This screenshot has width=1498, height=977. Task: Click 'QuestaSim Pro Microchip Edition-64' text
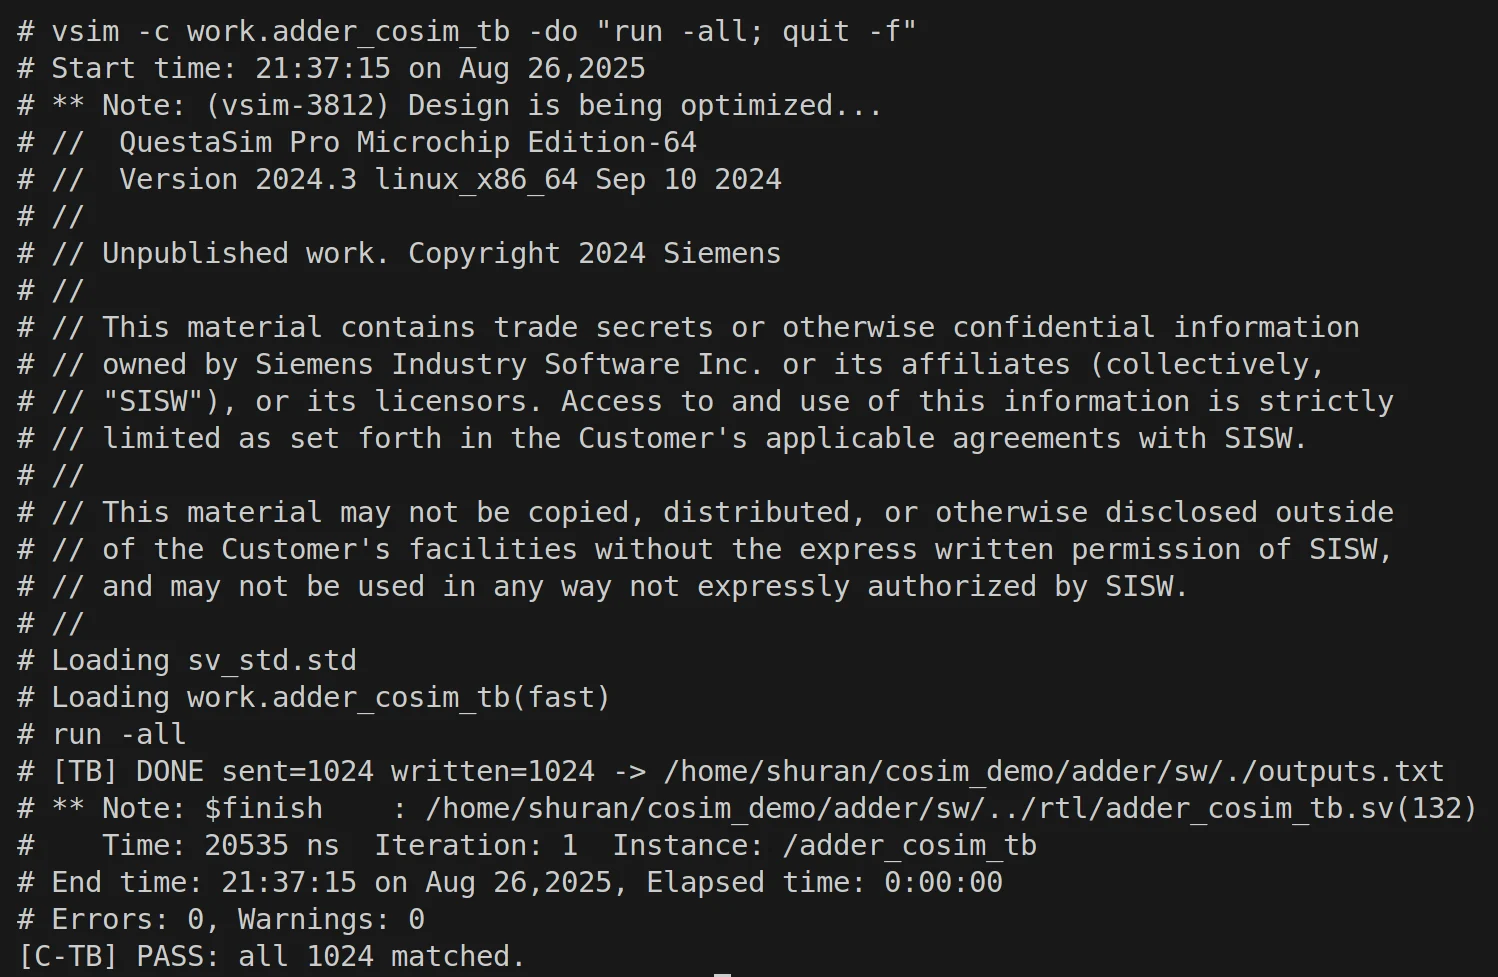pos(408,142)
